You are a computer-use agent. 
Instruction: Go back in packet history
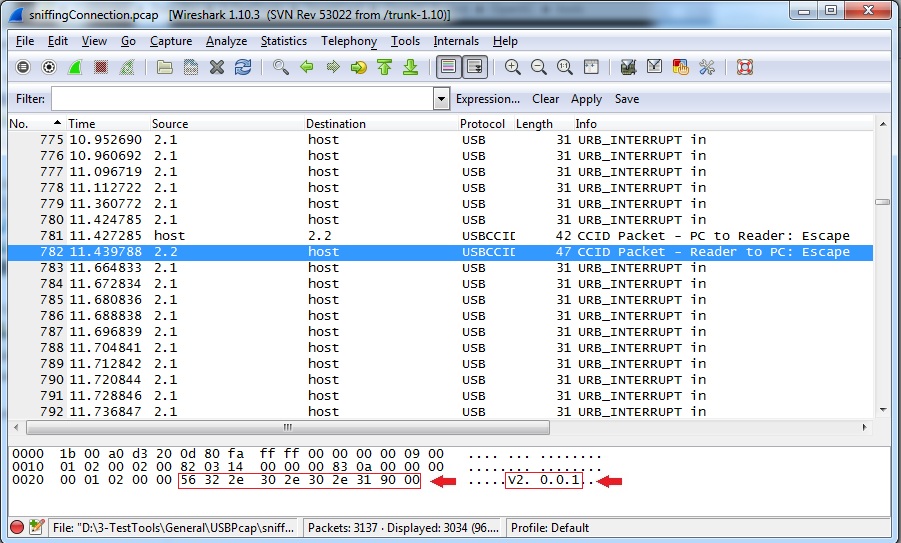pos(307,67)
